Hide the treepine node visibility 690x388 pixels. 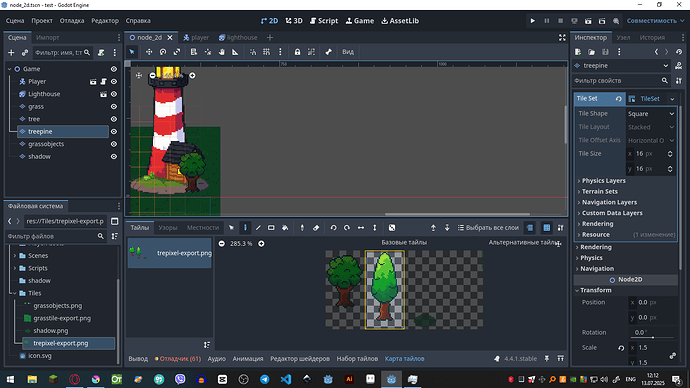tap(114, 132)
